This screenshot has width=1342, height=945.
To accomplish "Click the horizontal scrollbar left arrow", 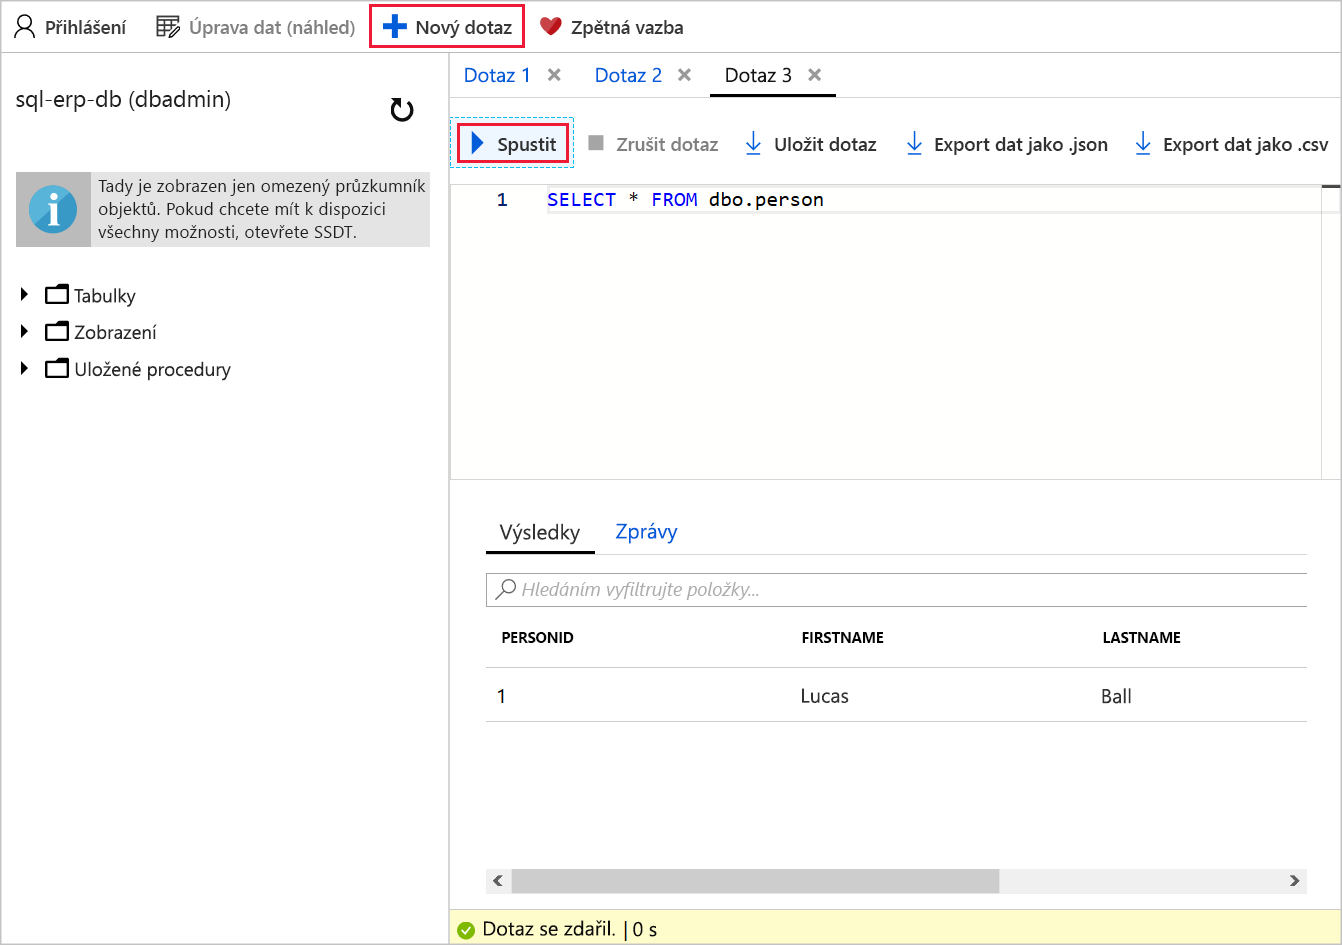I will click(x=499, y=881).
